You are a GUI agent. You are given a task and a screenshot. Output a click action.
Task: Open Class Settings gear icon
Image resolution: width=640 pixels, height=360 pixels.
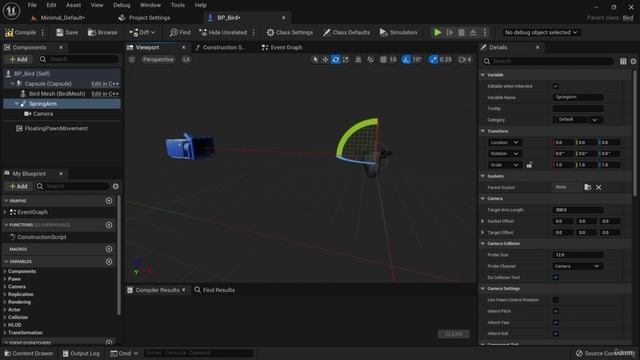[270, 32]
